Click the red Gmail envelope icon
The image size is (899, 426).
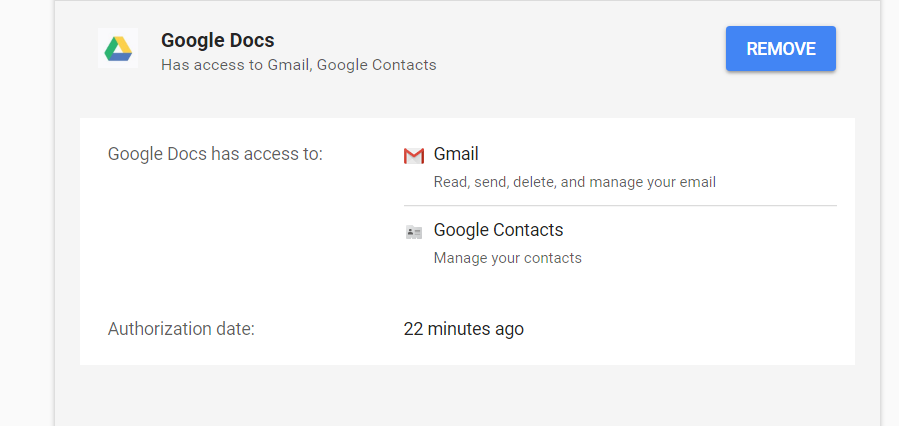click(x=413, y=155)
